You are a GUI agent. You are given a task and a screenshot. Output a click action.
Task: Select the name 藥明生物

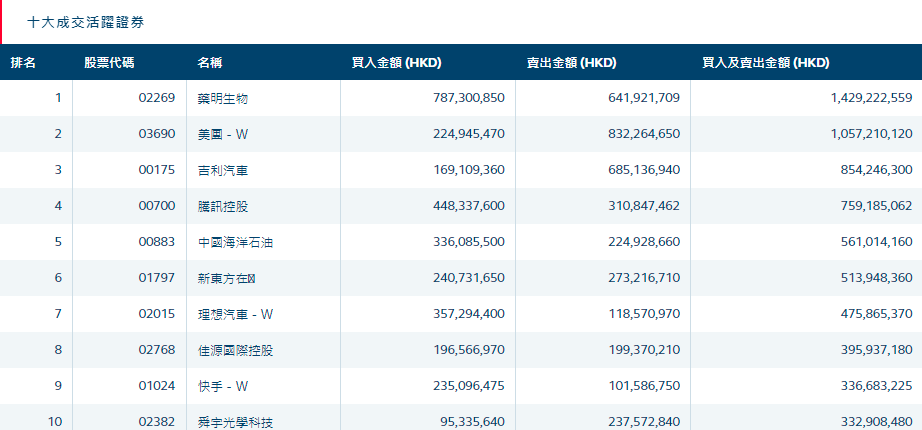[x=223, y=98]
